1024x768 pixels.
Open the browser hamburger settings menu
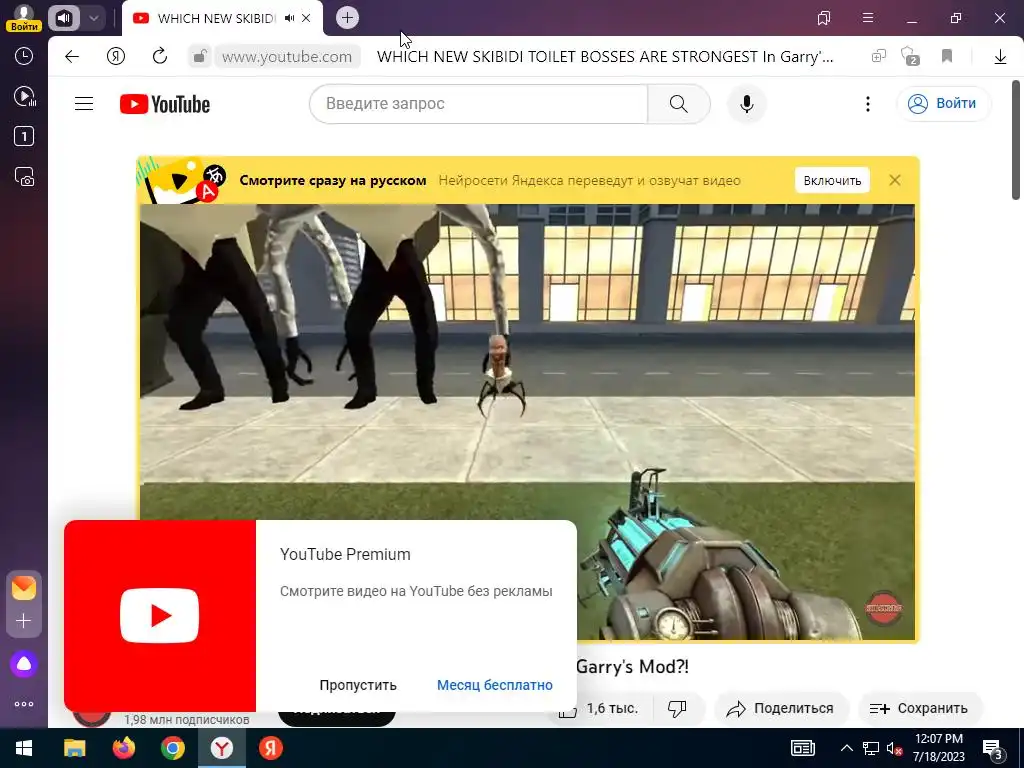[x=868, y=18]
